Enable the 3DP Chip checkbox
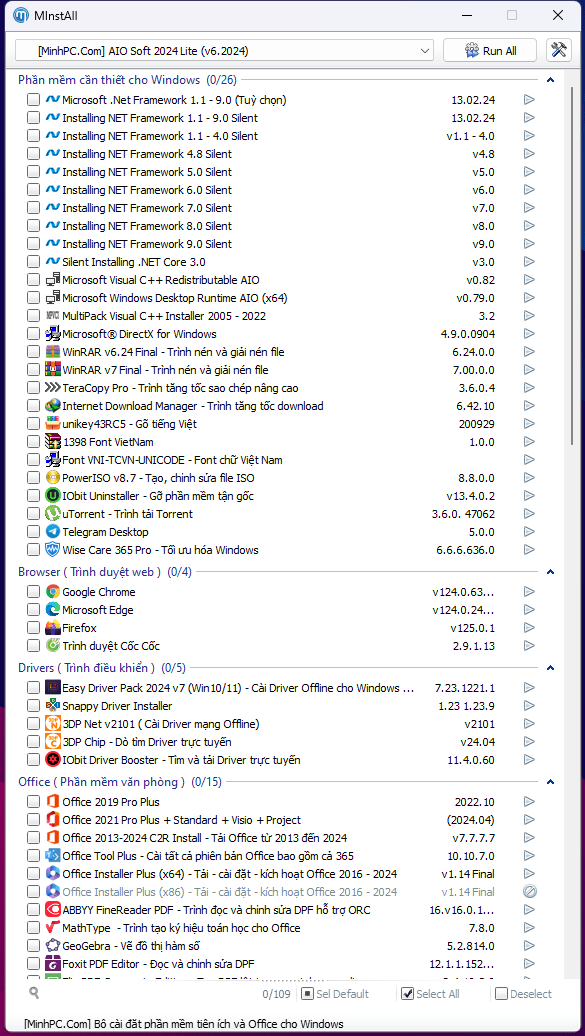585x1036 pixels. (x=33, y=742)
